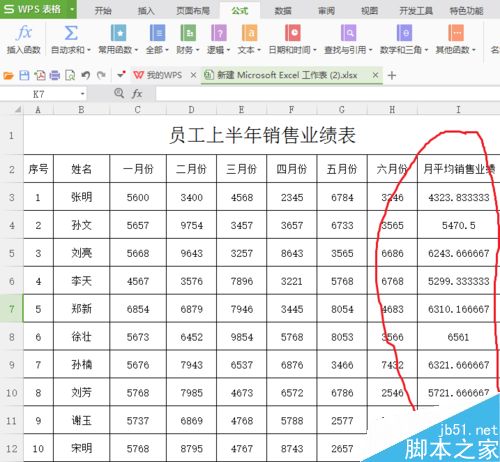Open the Financial (财务) functions icon

click(188, 33)
